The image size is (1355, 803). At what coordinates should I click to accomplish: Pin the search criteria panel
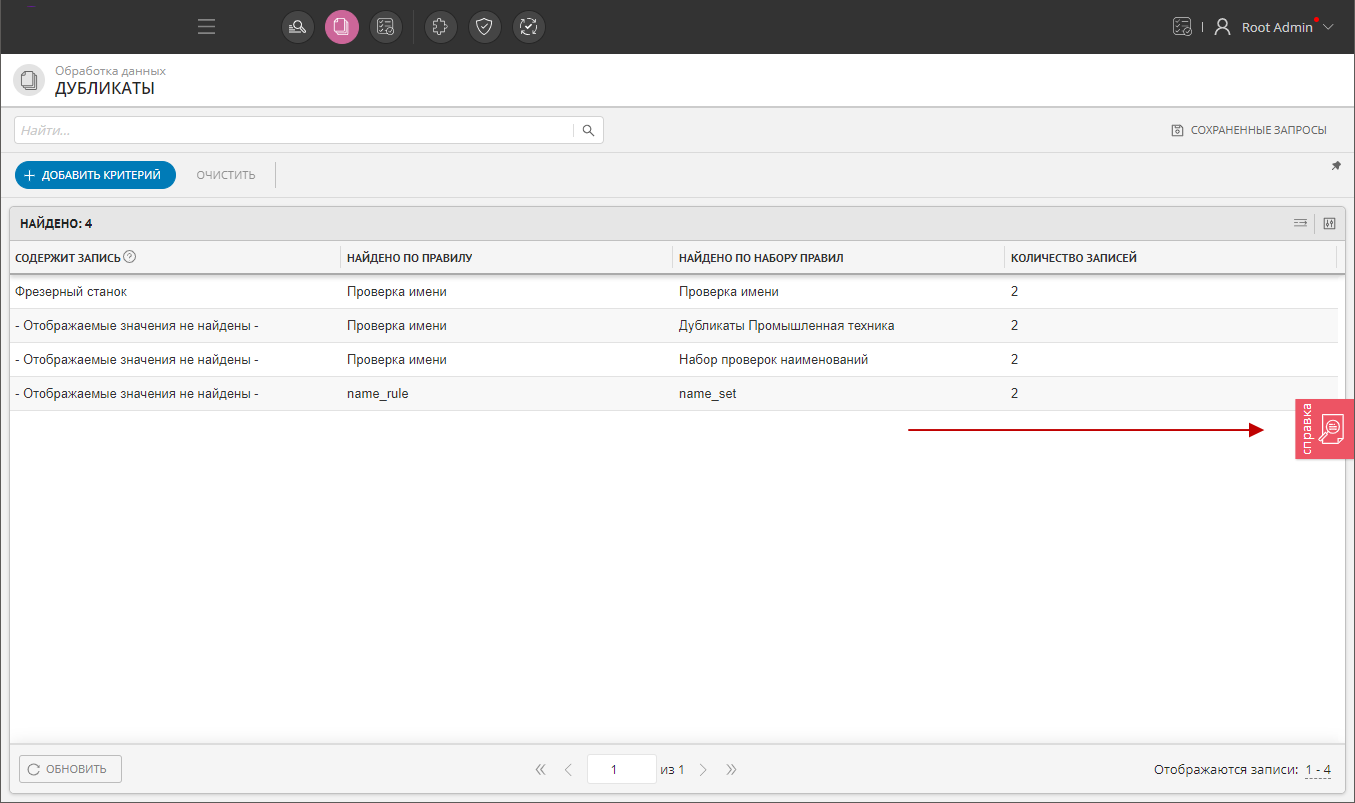point(1335,166)
